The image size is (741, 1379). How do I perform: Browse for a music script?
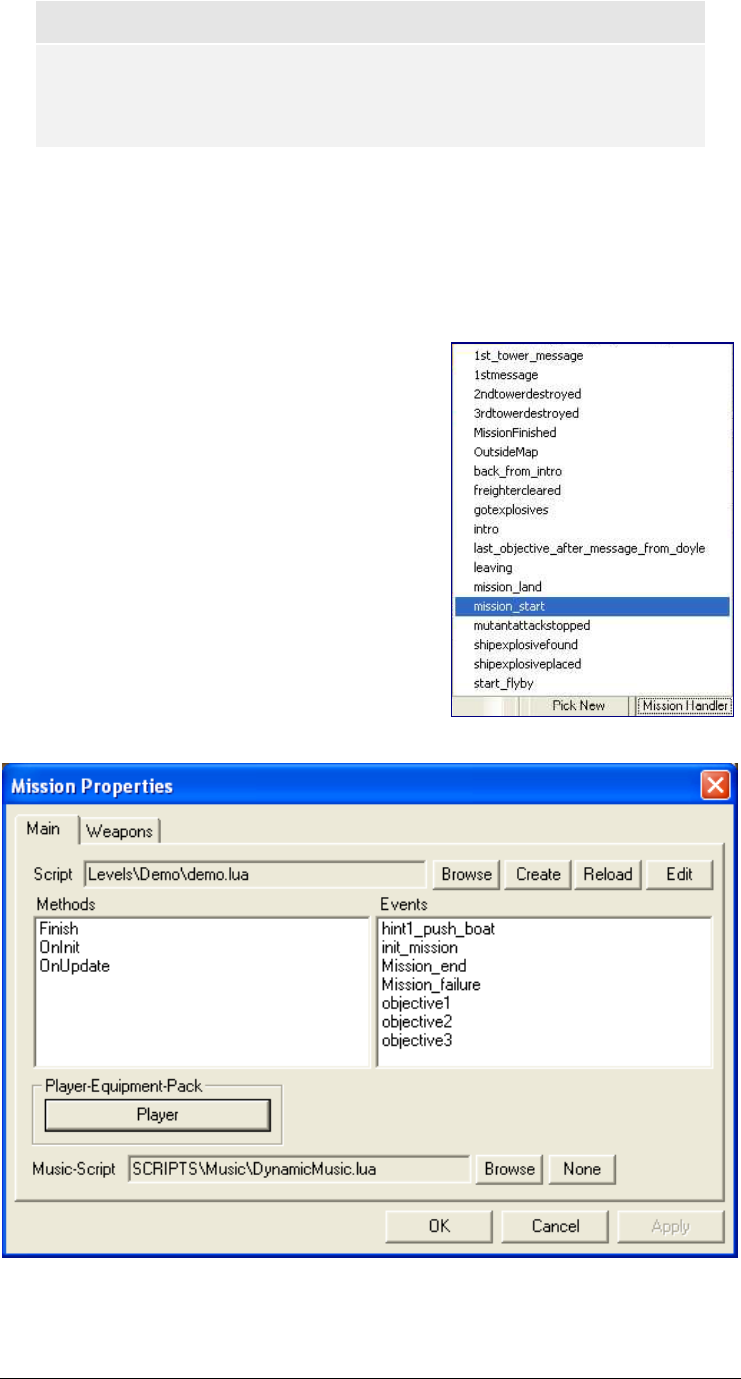pyautogui.click(x=510, y=1169)
